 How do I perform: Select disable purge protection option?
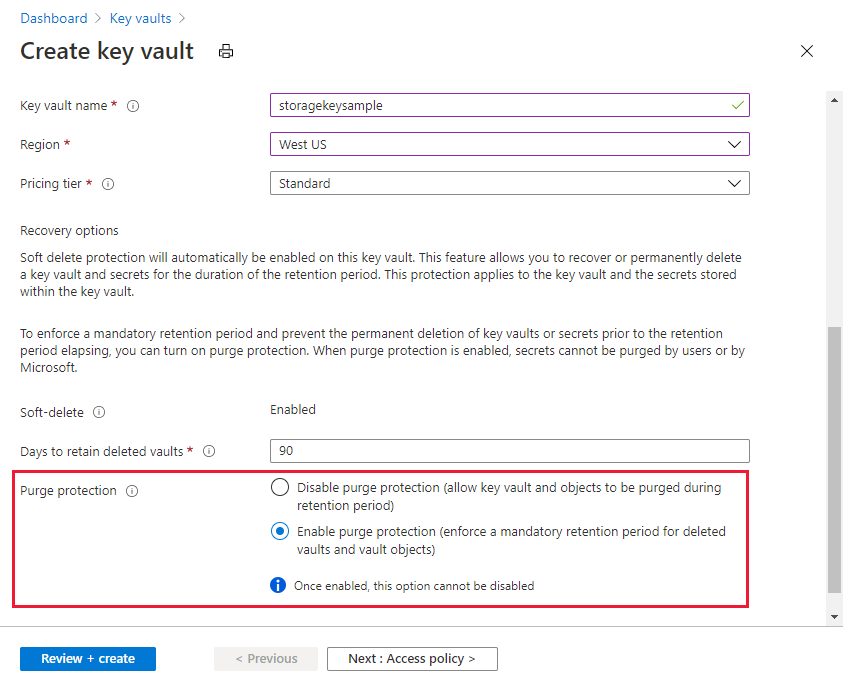coord(280,487)
